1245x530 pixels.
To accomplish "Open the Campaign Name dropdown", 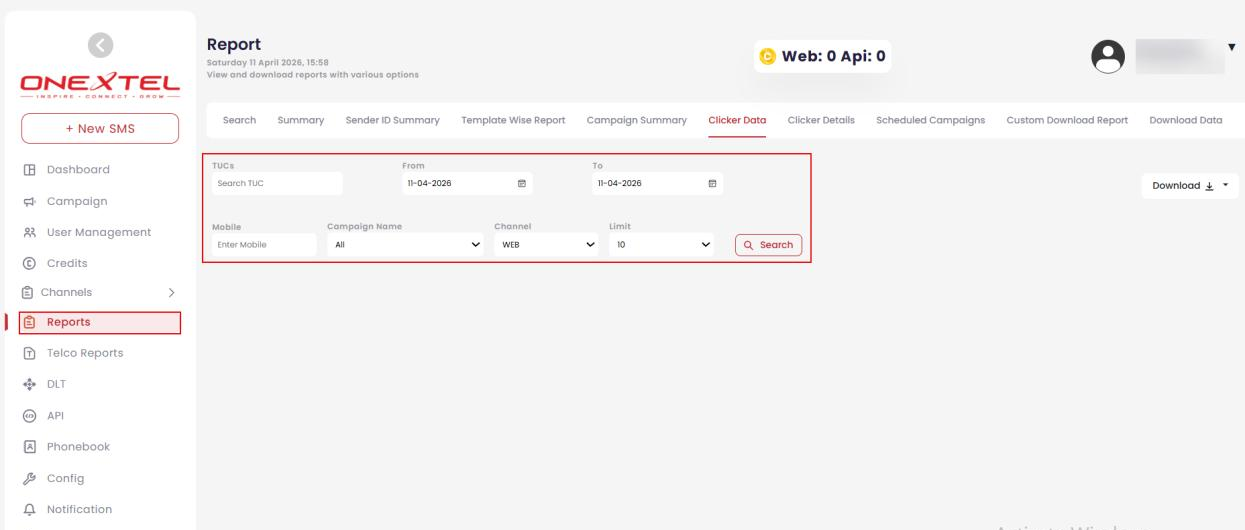I will coord(406,245).
